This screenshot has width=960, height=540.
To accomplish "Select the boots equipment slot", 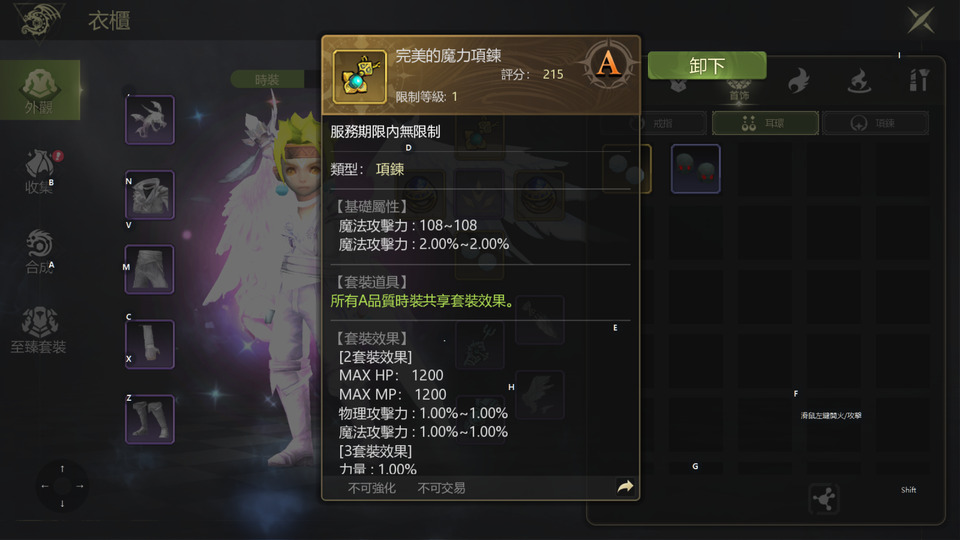I will (x=150, y=419).
